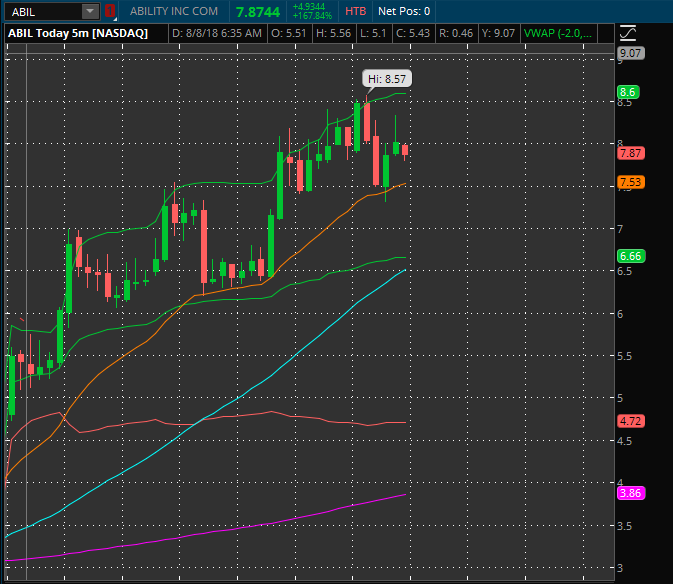Screen dimensions: 673x584
Task: Click the studies/price axis curve icon
Action: tap(628, 33)
